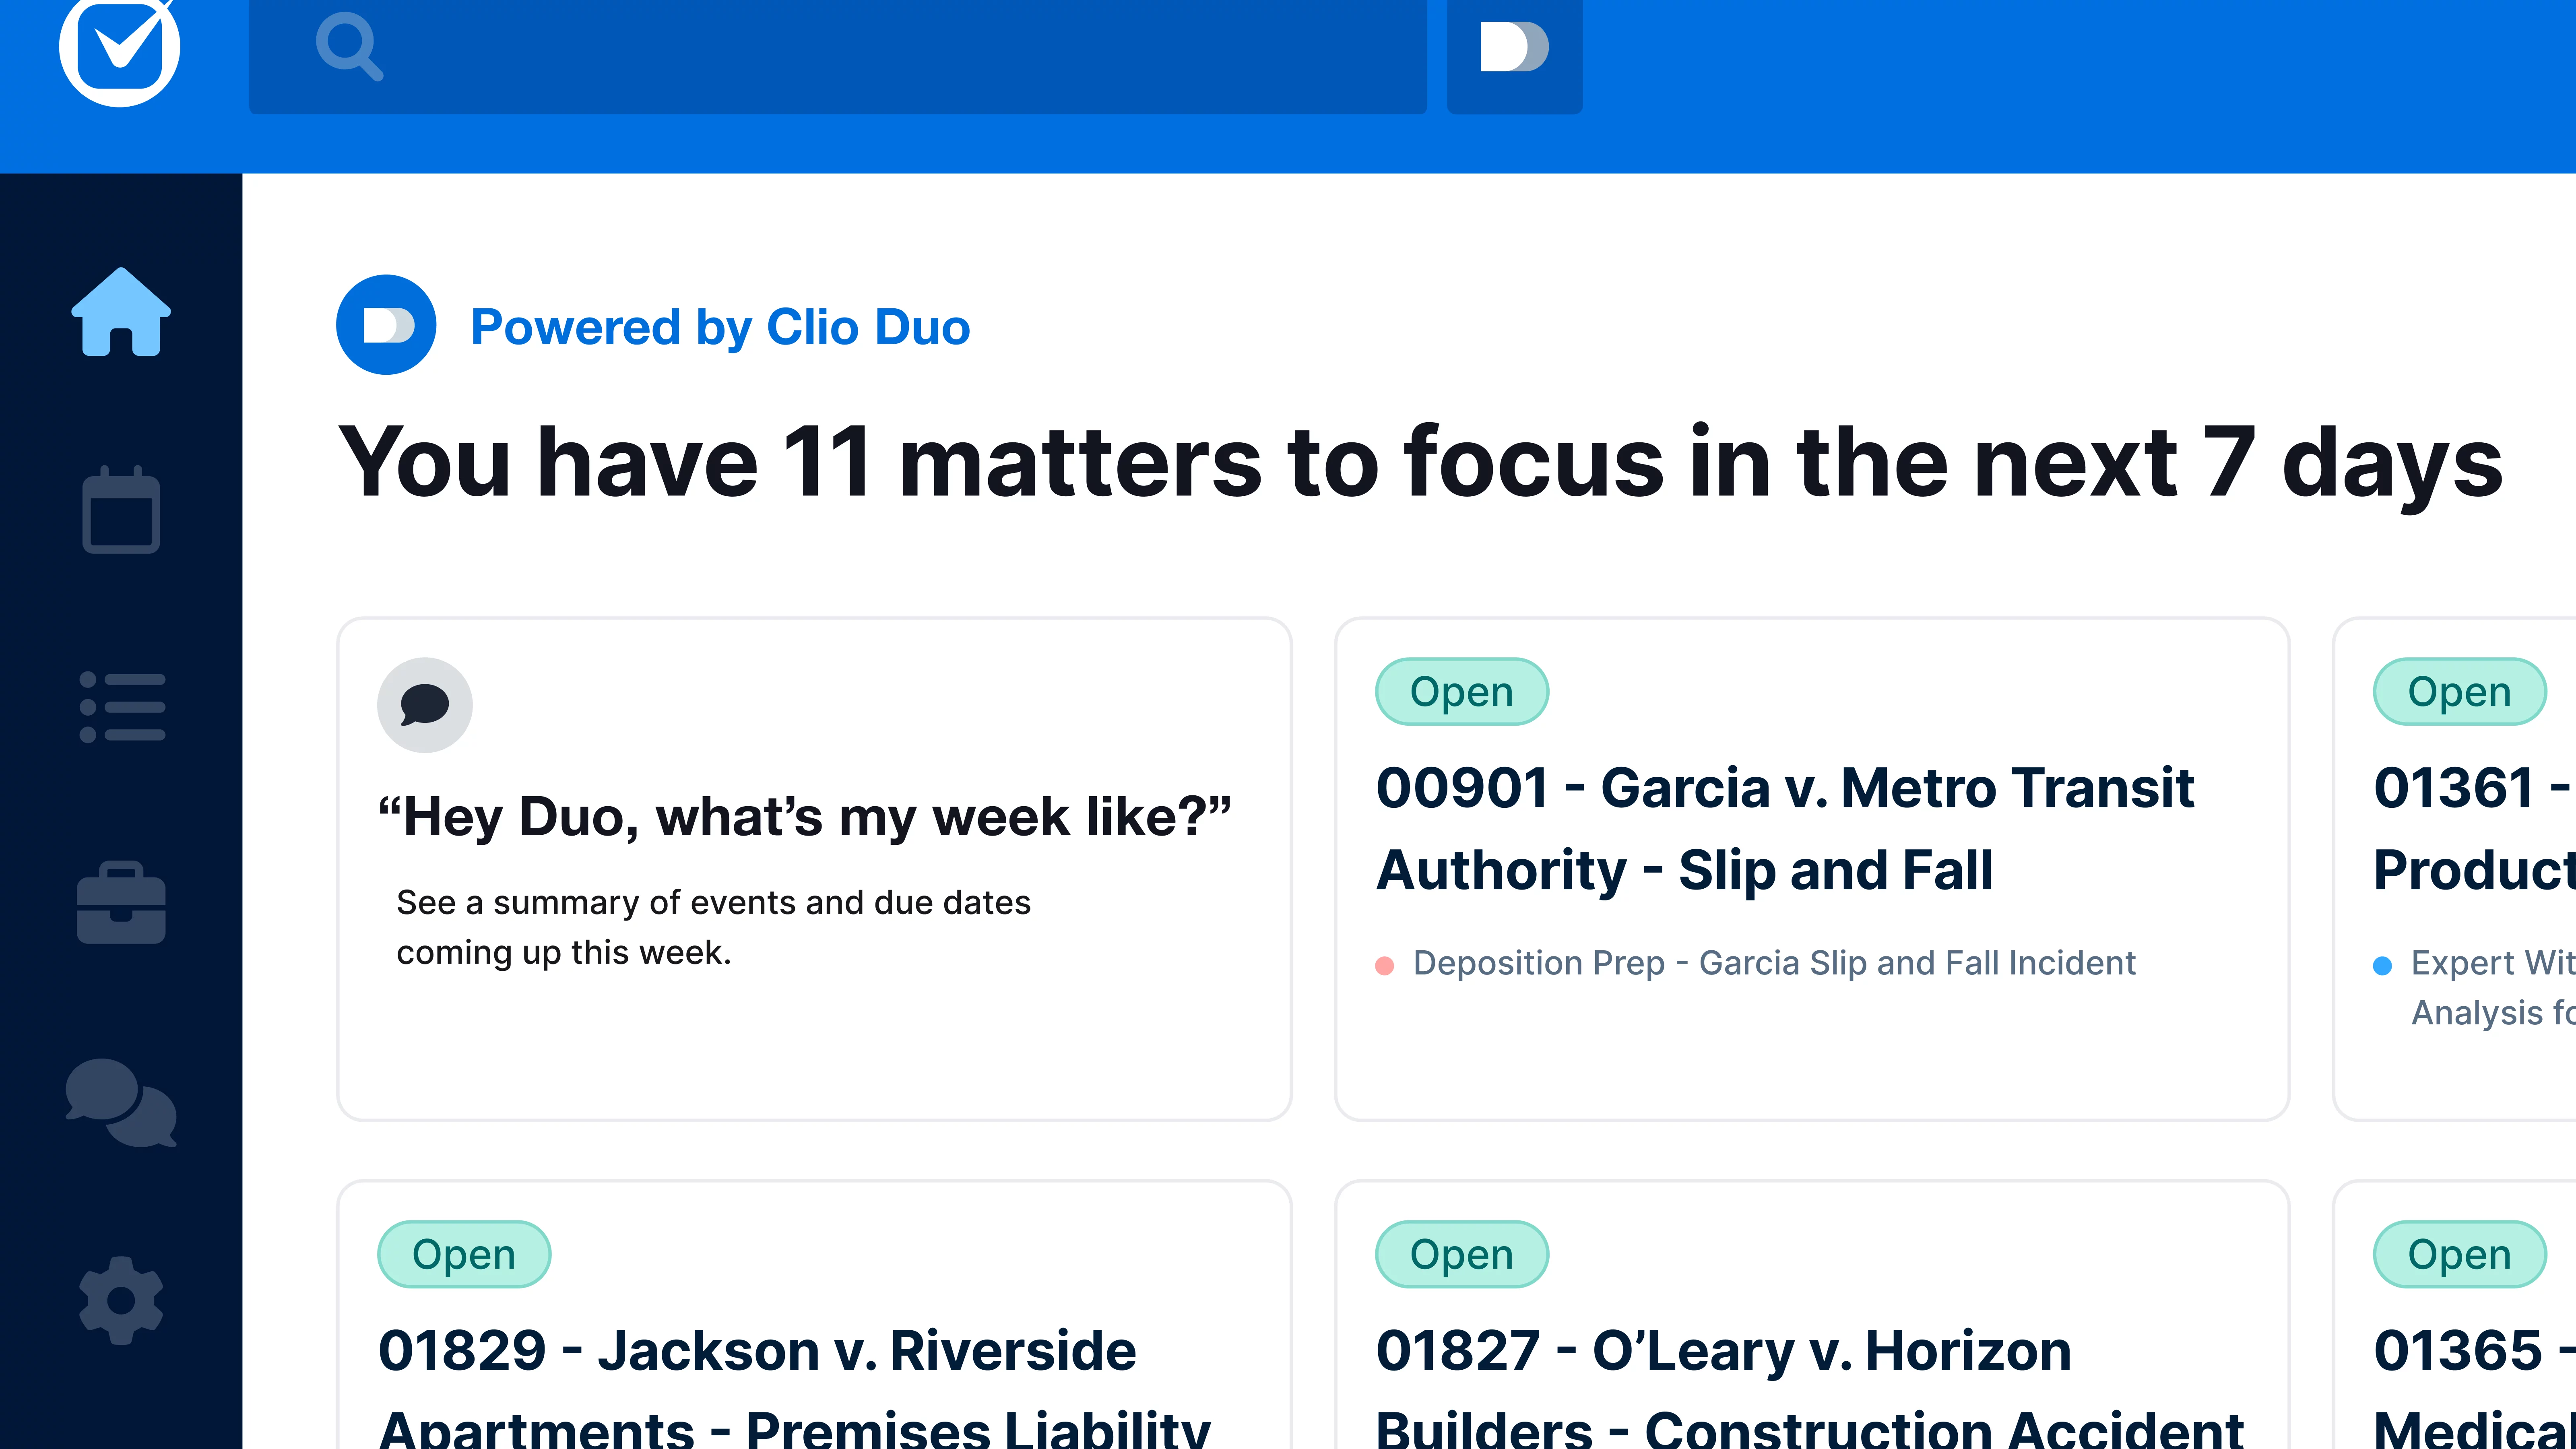Click the Open status badge on the Garcia matter
Screen dimensions: 2576x1449
(1461, 692)
